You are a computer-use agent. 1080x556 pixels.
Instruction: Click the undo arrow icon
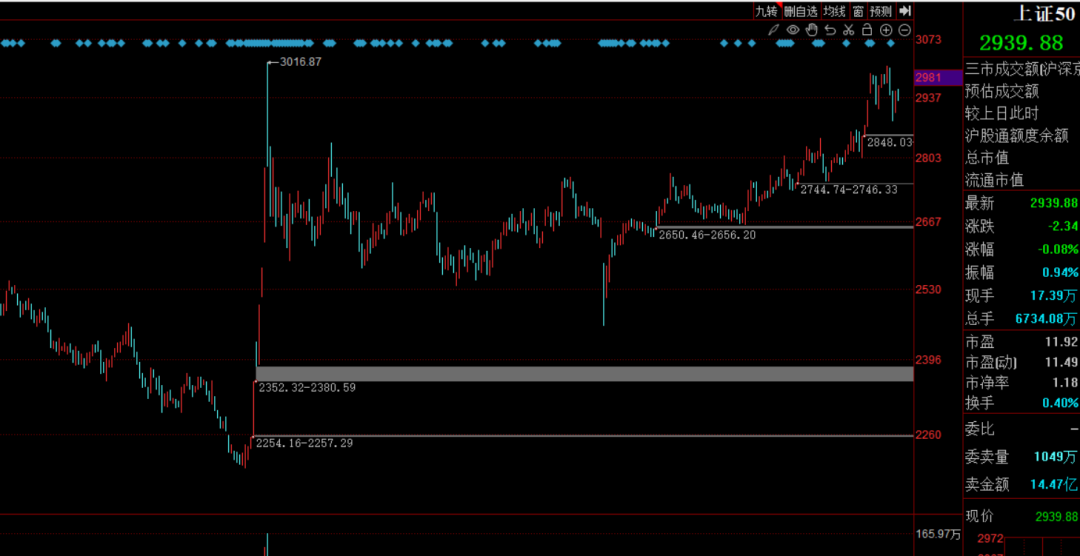tap(830, 30)
